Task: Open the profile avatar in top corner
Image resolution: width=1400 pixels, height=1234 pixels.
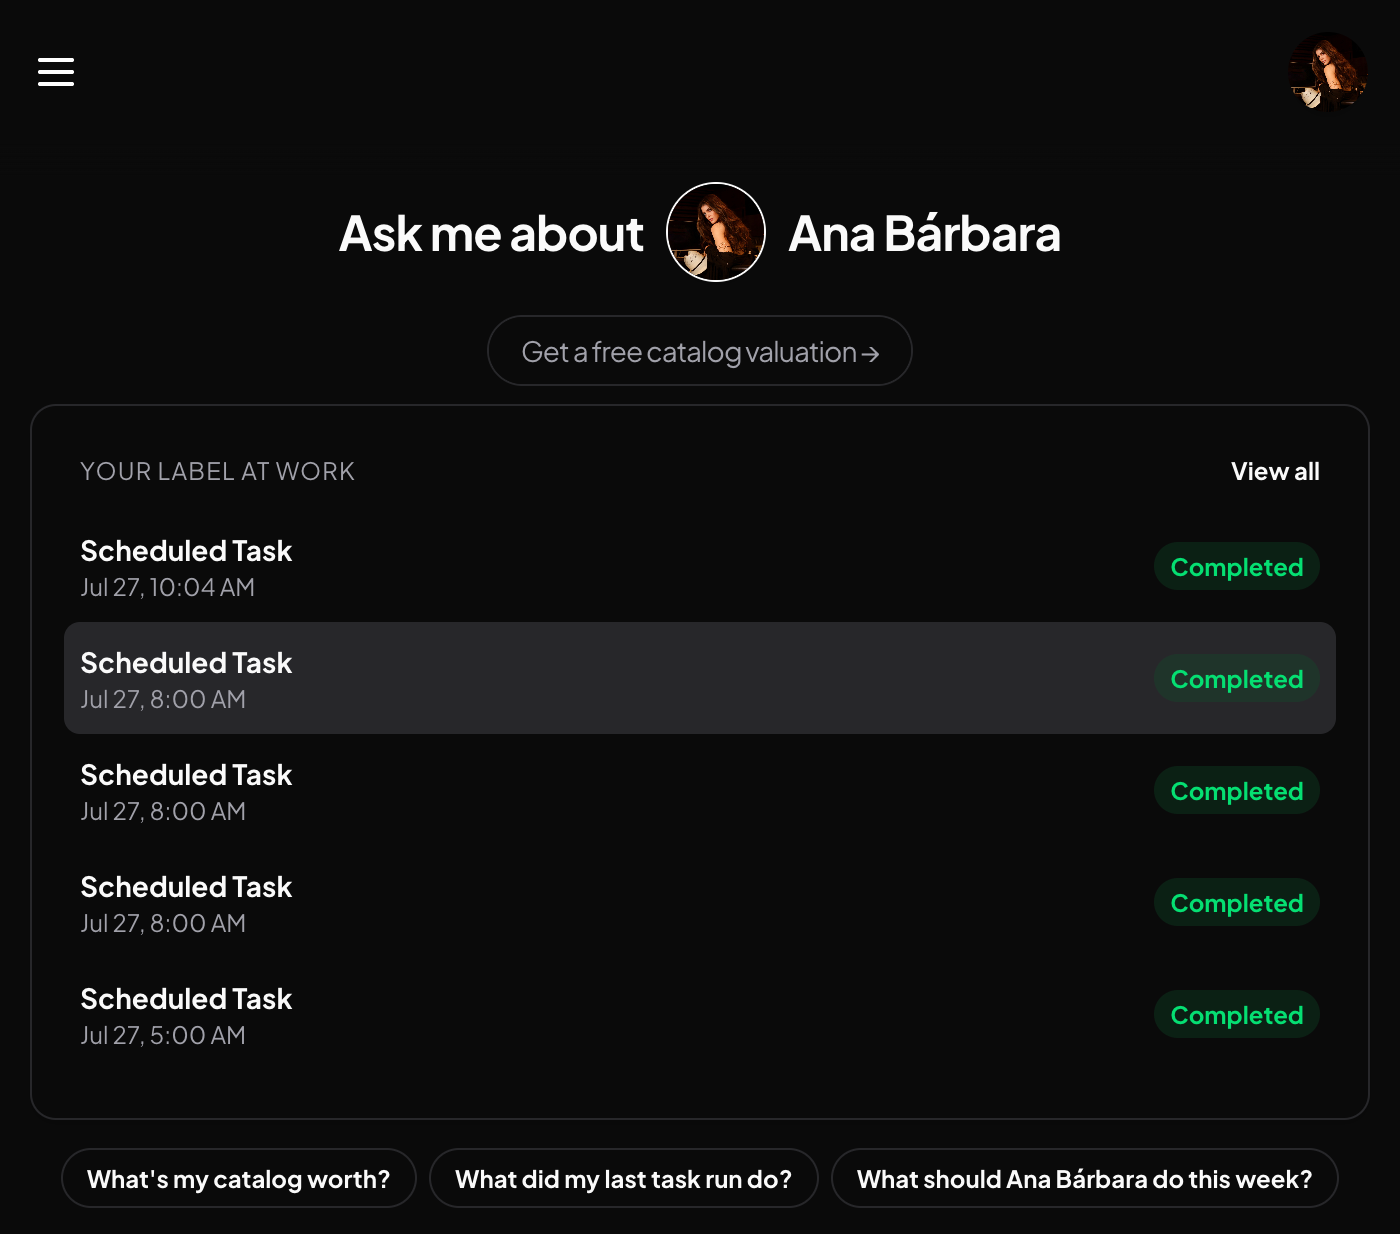Action: (1328, 72)
